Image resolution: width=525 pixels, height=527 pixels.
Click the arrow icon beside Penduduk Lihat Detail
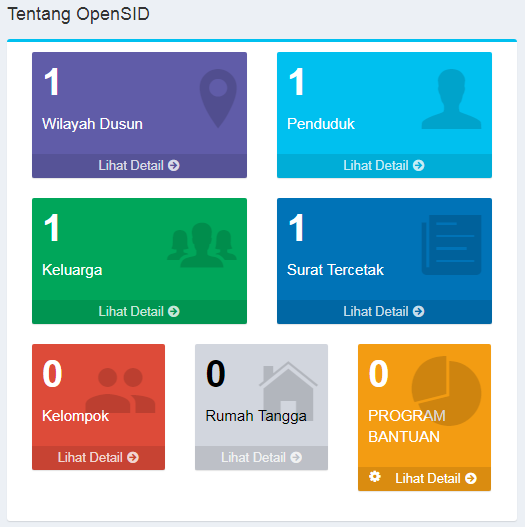(x=418, y=165)
